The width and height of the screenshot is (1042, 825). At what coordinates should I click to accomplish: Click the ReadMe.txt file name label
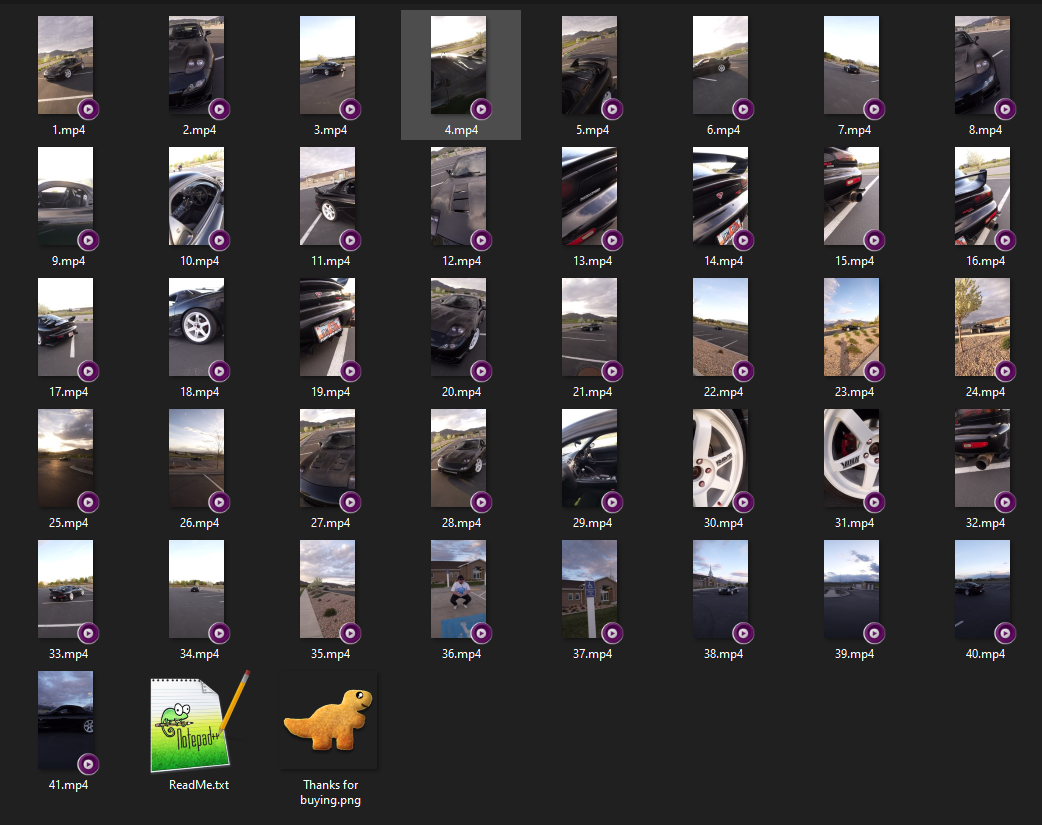tap(199, 785)
